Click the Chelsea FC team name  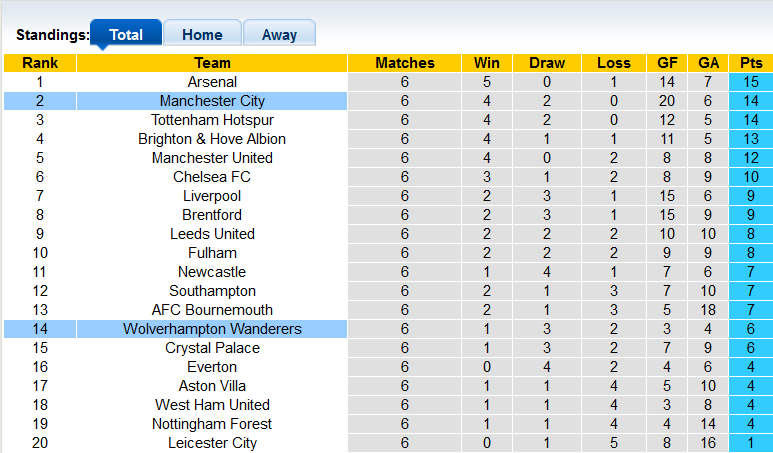tap(212, 177)
